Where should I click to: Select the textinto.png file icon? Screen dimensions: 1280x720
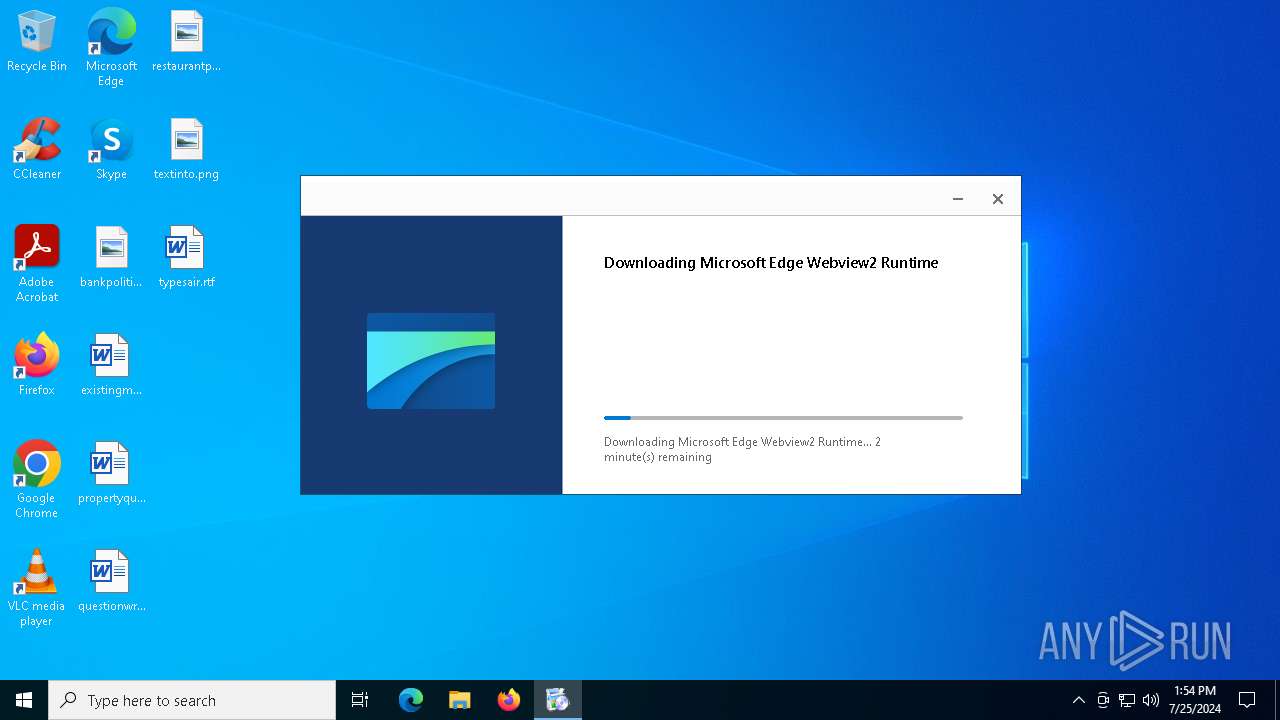coord(186,150)
